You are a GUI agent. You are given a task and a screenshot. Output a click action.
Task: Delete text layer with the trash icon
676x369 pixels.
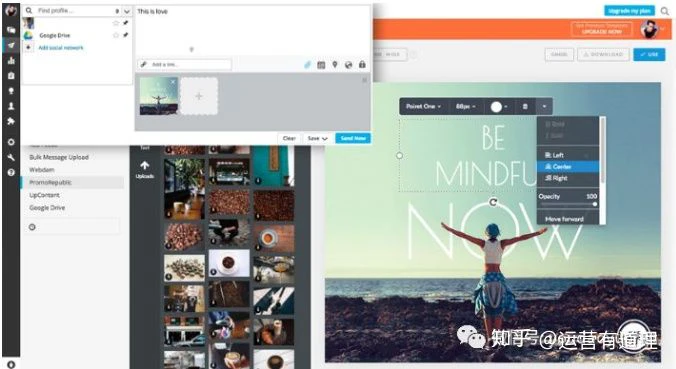[x=525, y=106]
